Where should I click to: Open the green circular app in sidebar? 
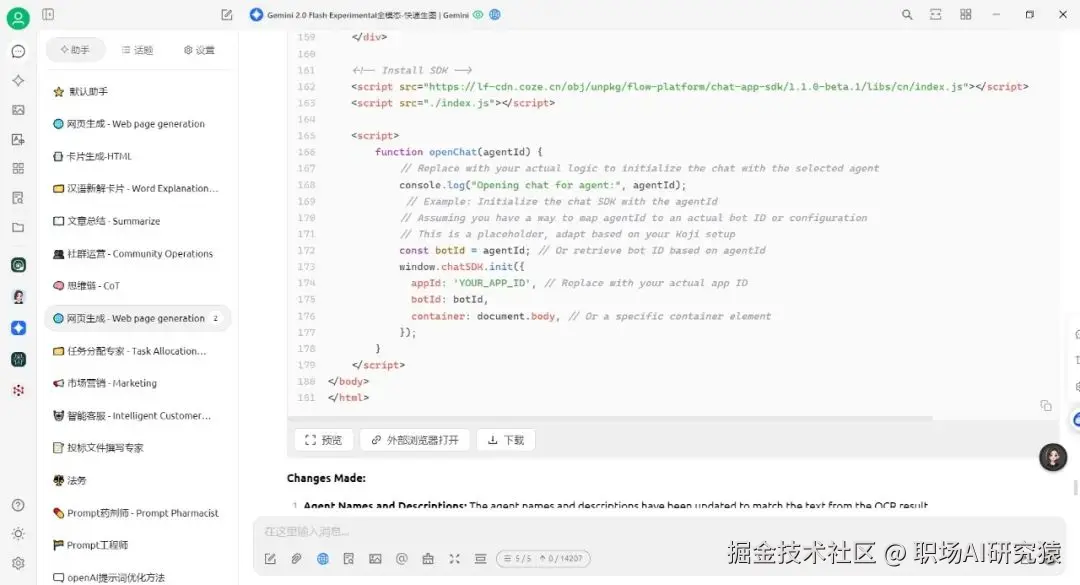click(19, 265)
